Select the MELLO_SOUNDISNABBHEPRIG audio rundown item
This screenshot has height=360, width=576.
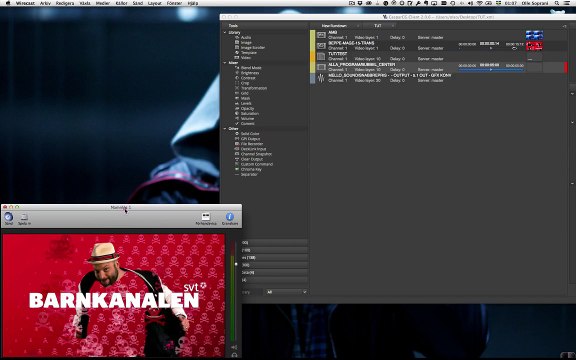point(438,78)
